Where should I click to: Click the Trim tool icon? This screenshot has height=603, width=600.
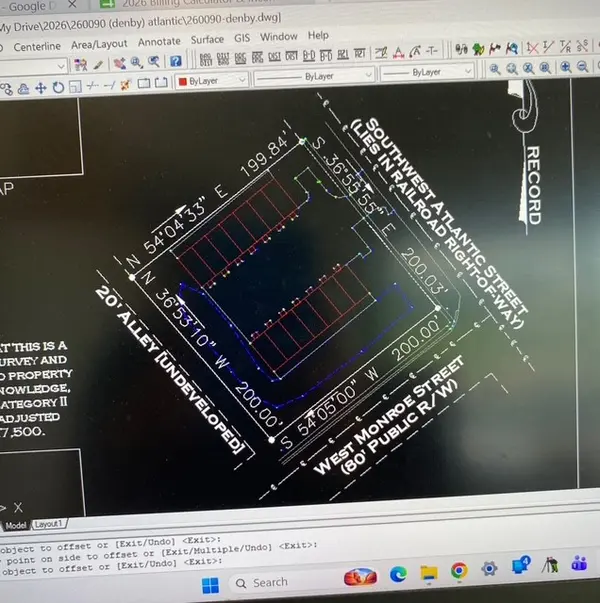[x=92, y=86]
